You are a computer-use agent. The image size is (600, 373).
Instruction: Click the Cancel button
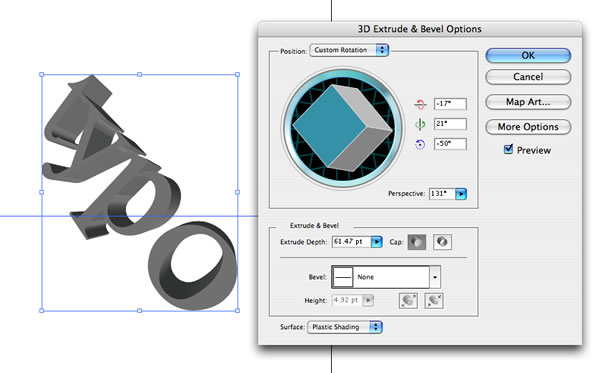[x=528, y=77]
